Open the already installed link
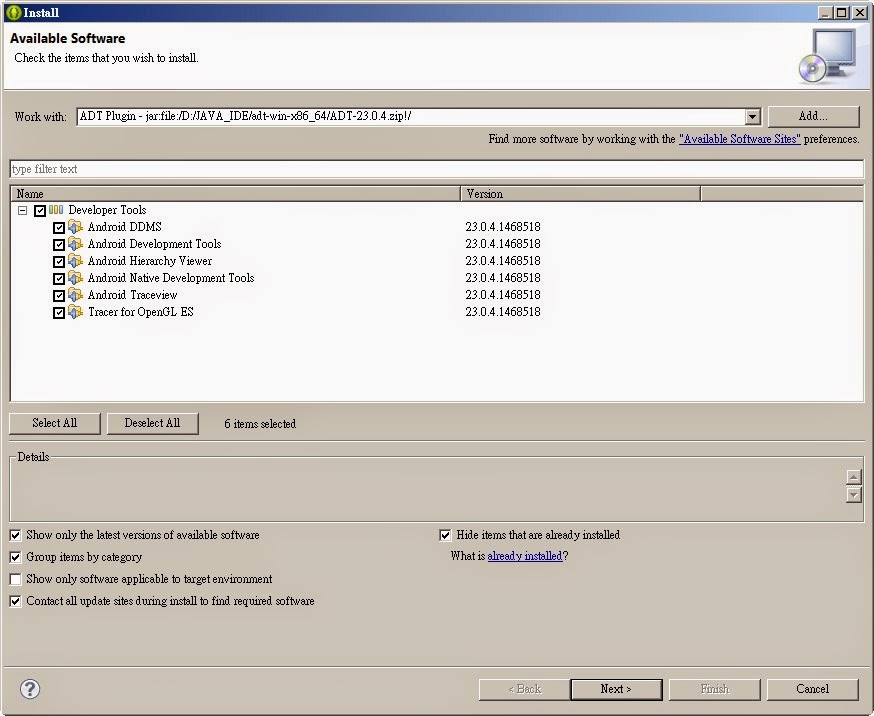 point(525,556)
